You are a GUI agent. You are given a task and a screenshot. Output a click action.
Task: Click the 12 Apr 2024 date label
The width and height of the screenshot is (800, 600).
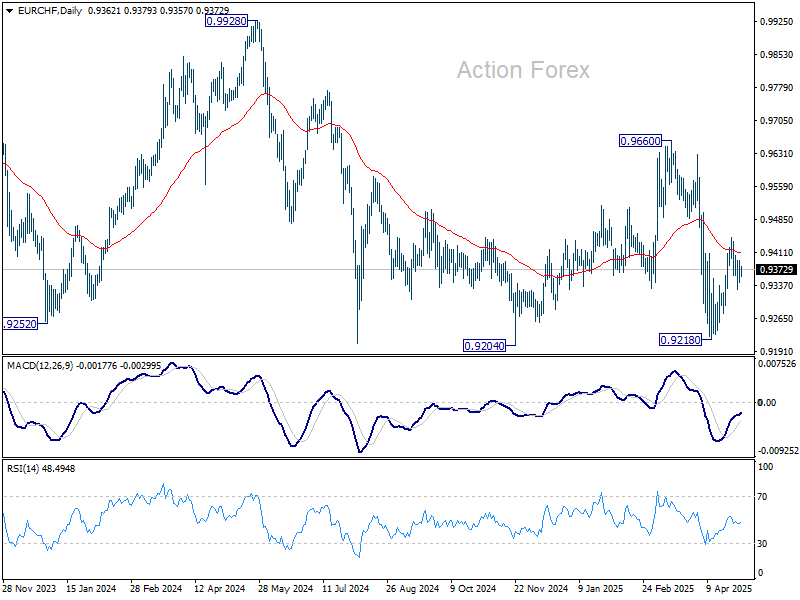(219, 589)
